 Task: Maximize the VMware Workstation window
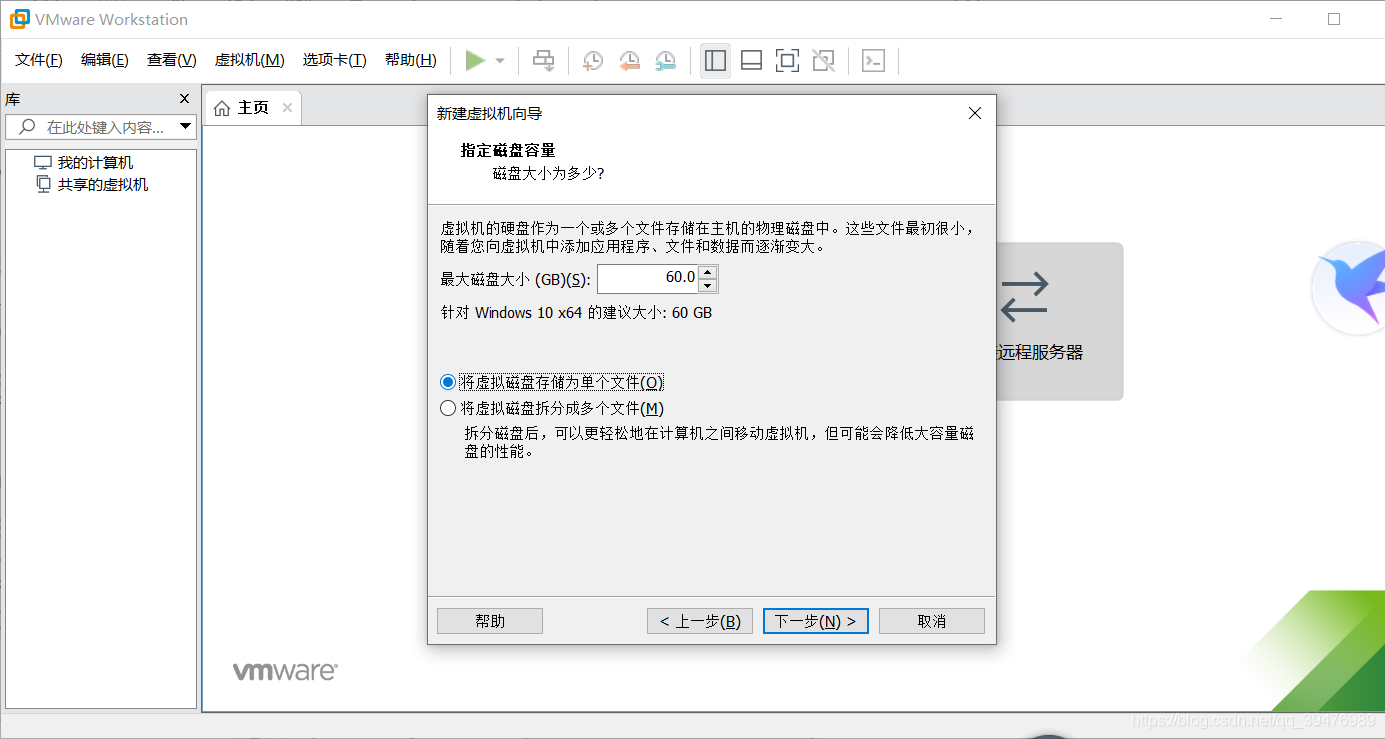point(1333,19)
